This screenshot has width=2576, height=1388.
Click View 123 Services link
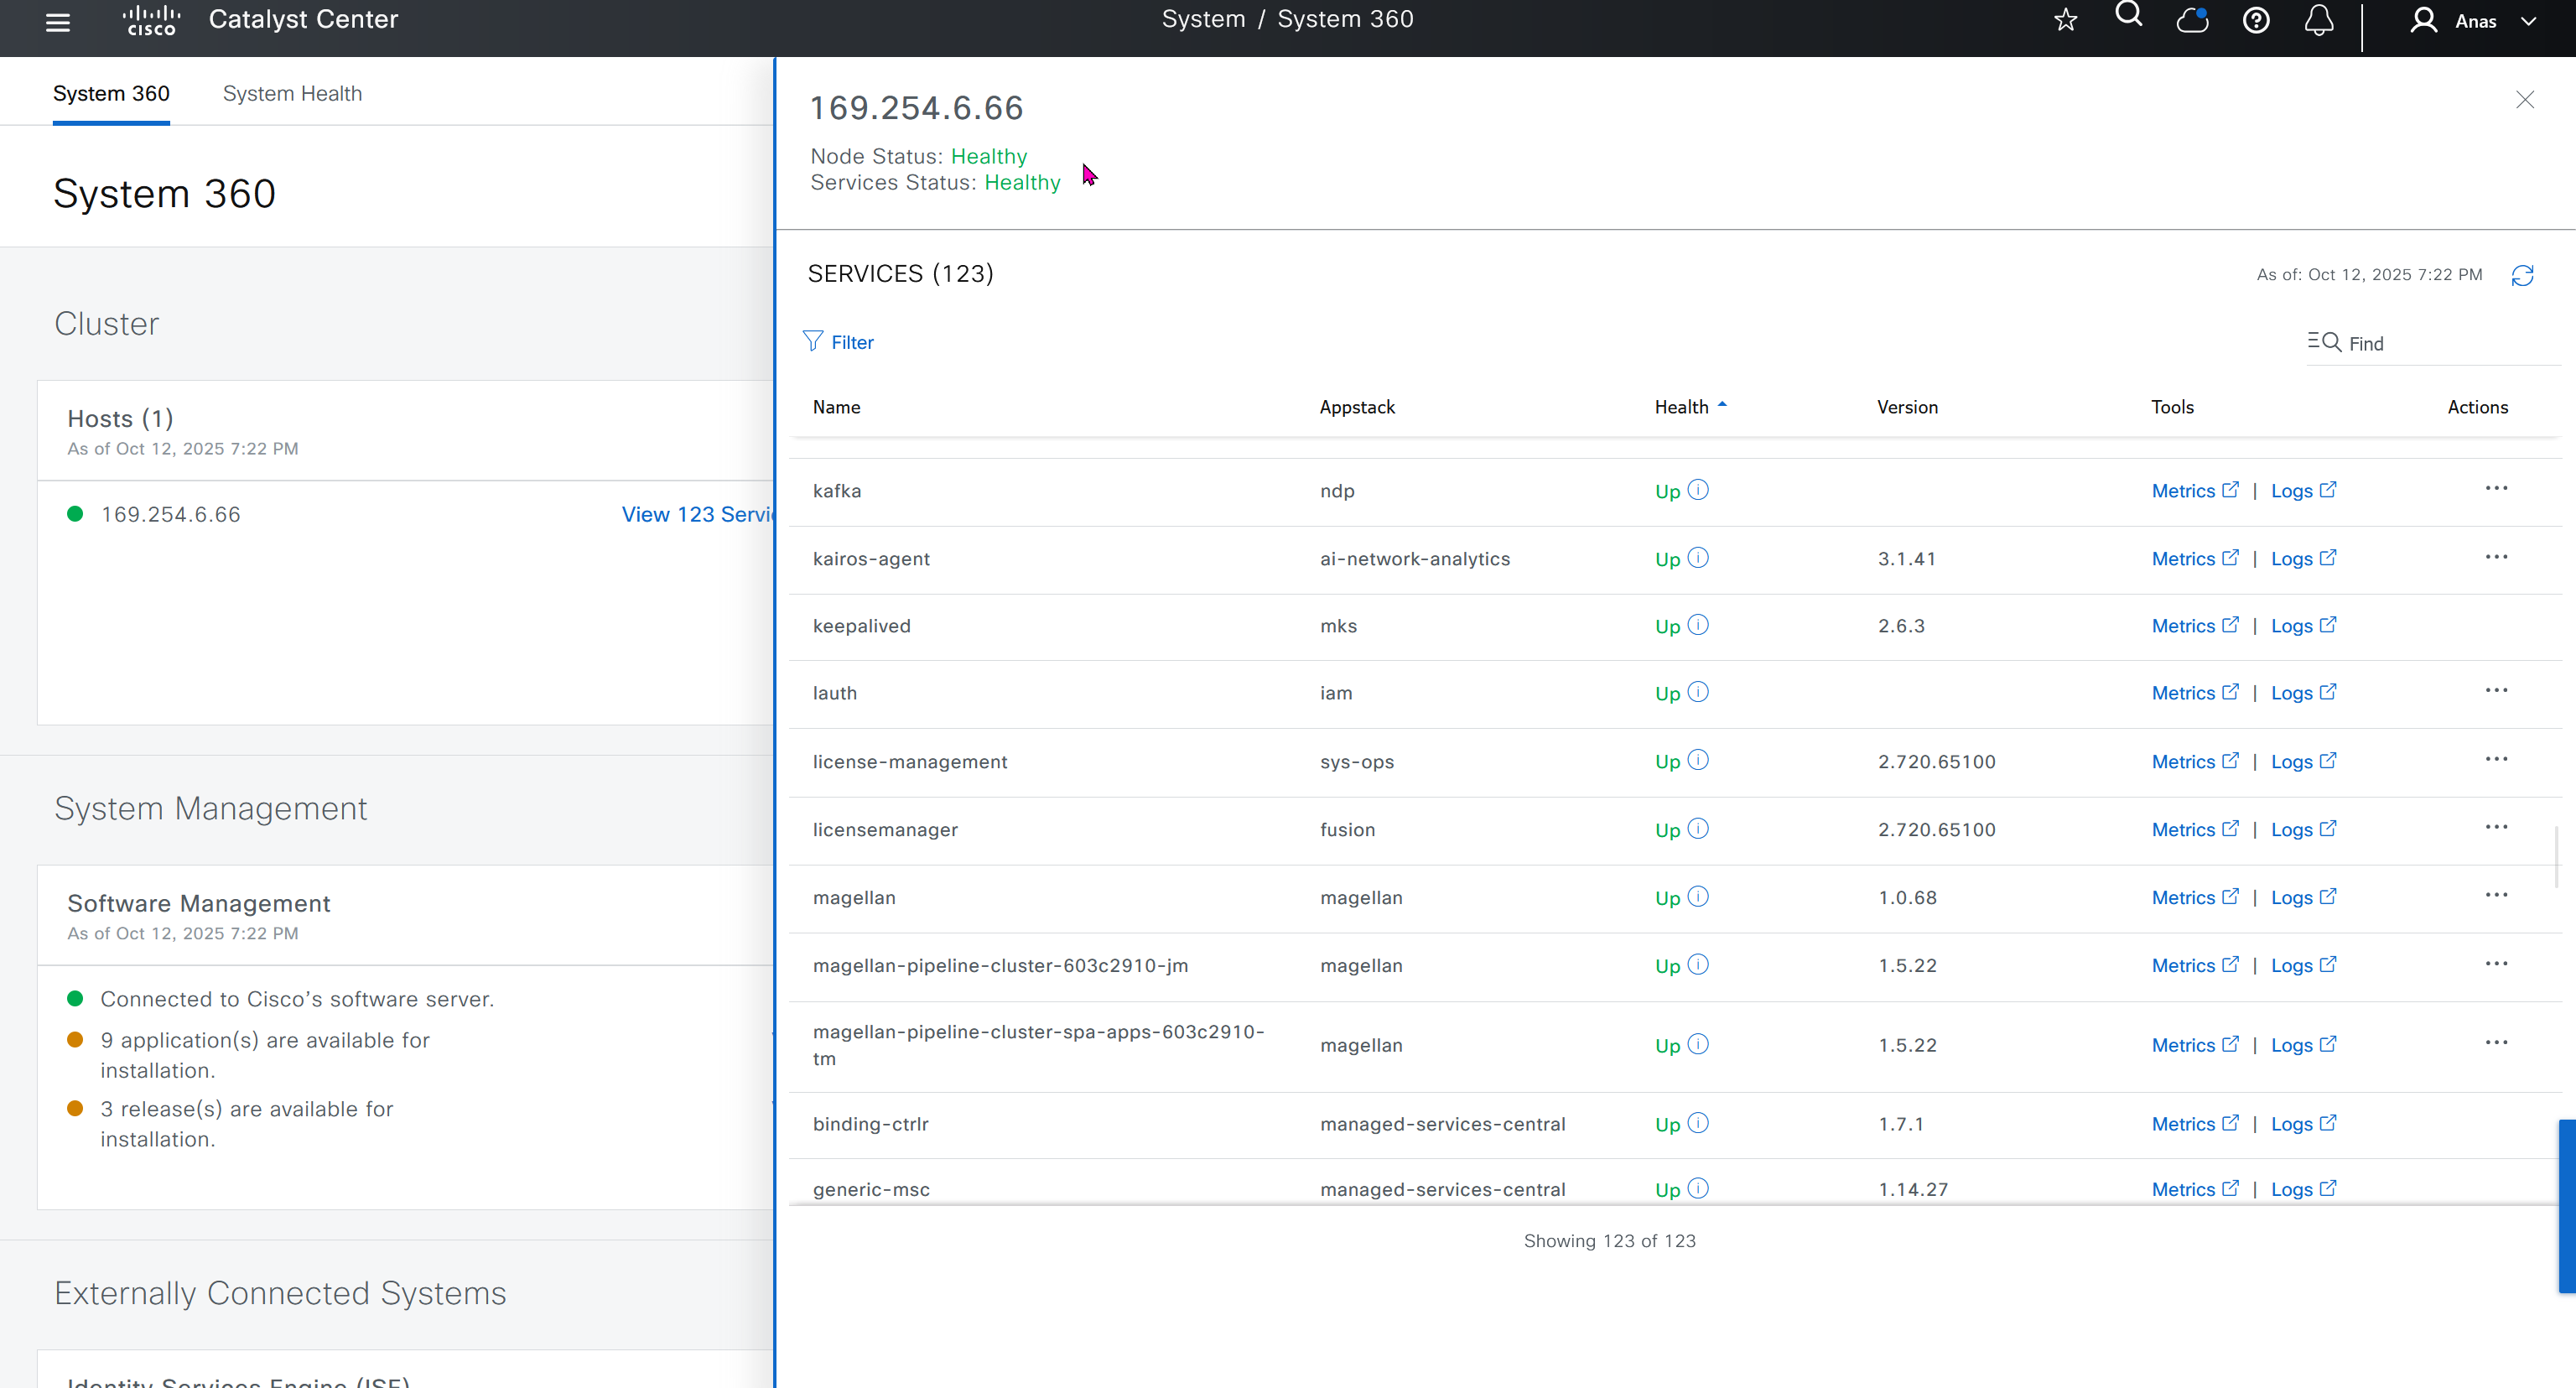pyautogui.click(x=697, y=514)
